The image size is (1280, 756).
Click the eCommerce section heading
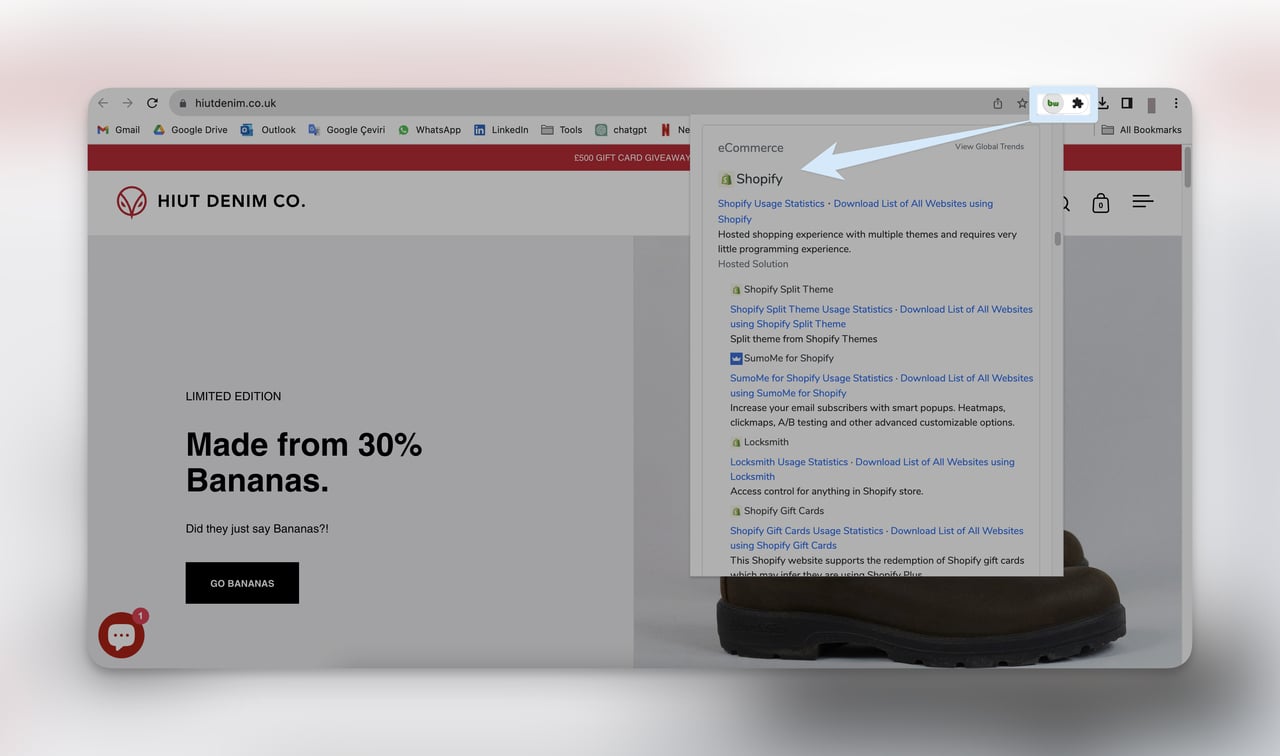(x=750, y=148)
